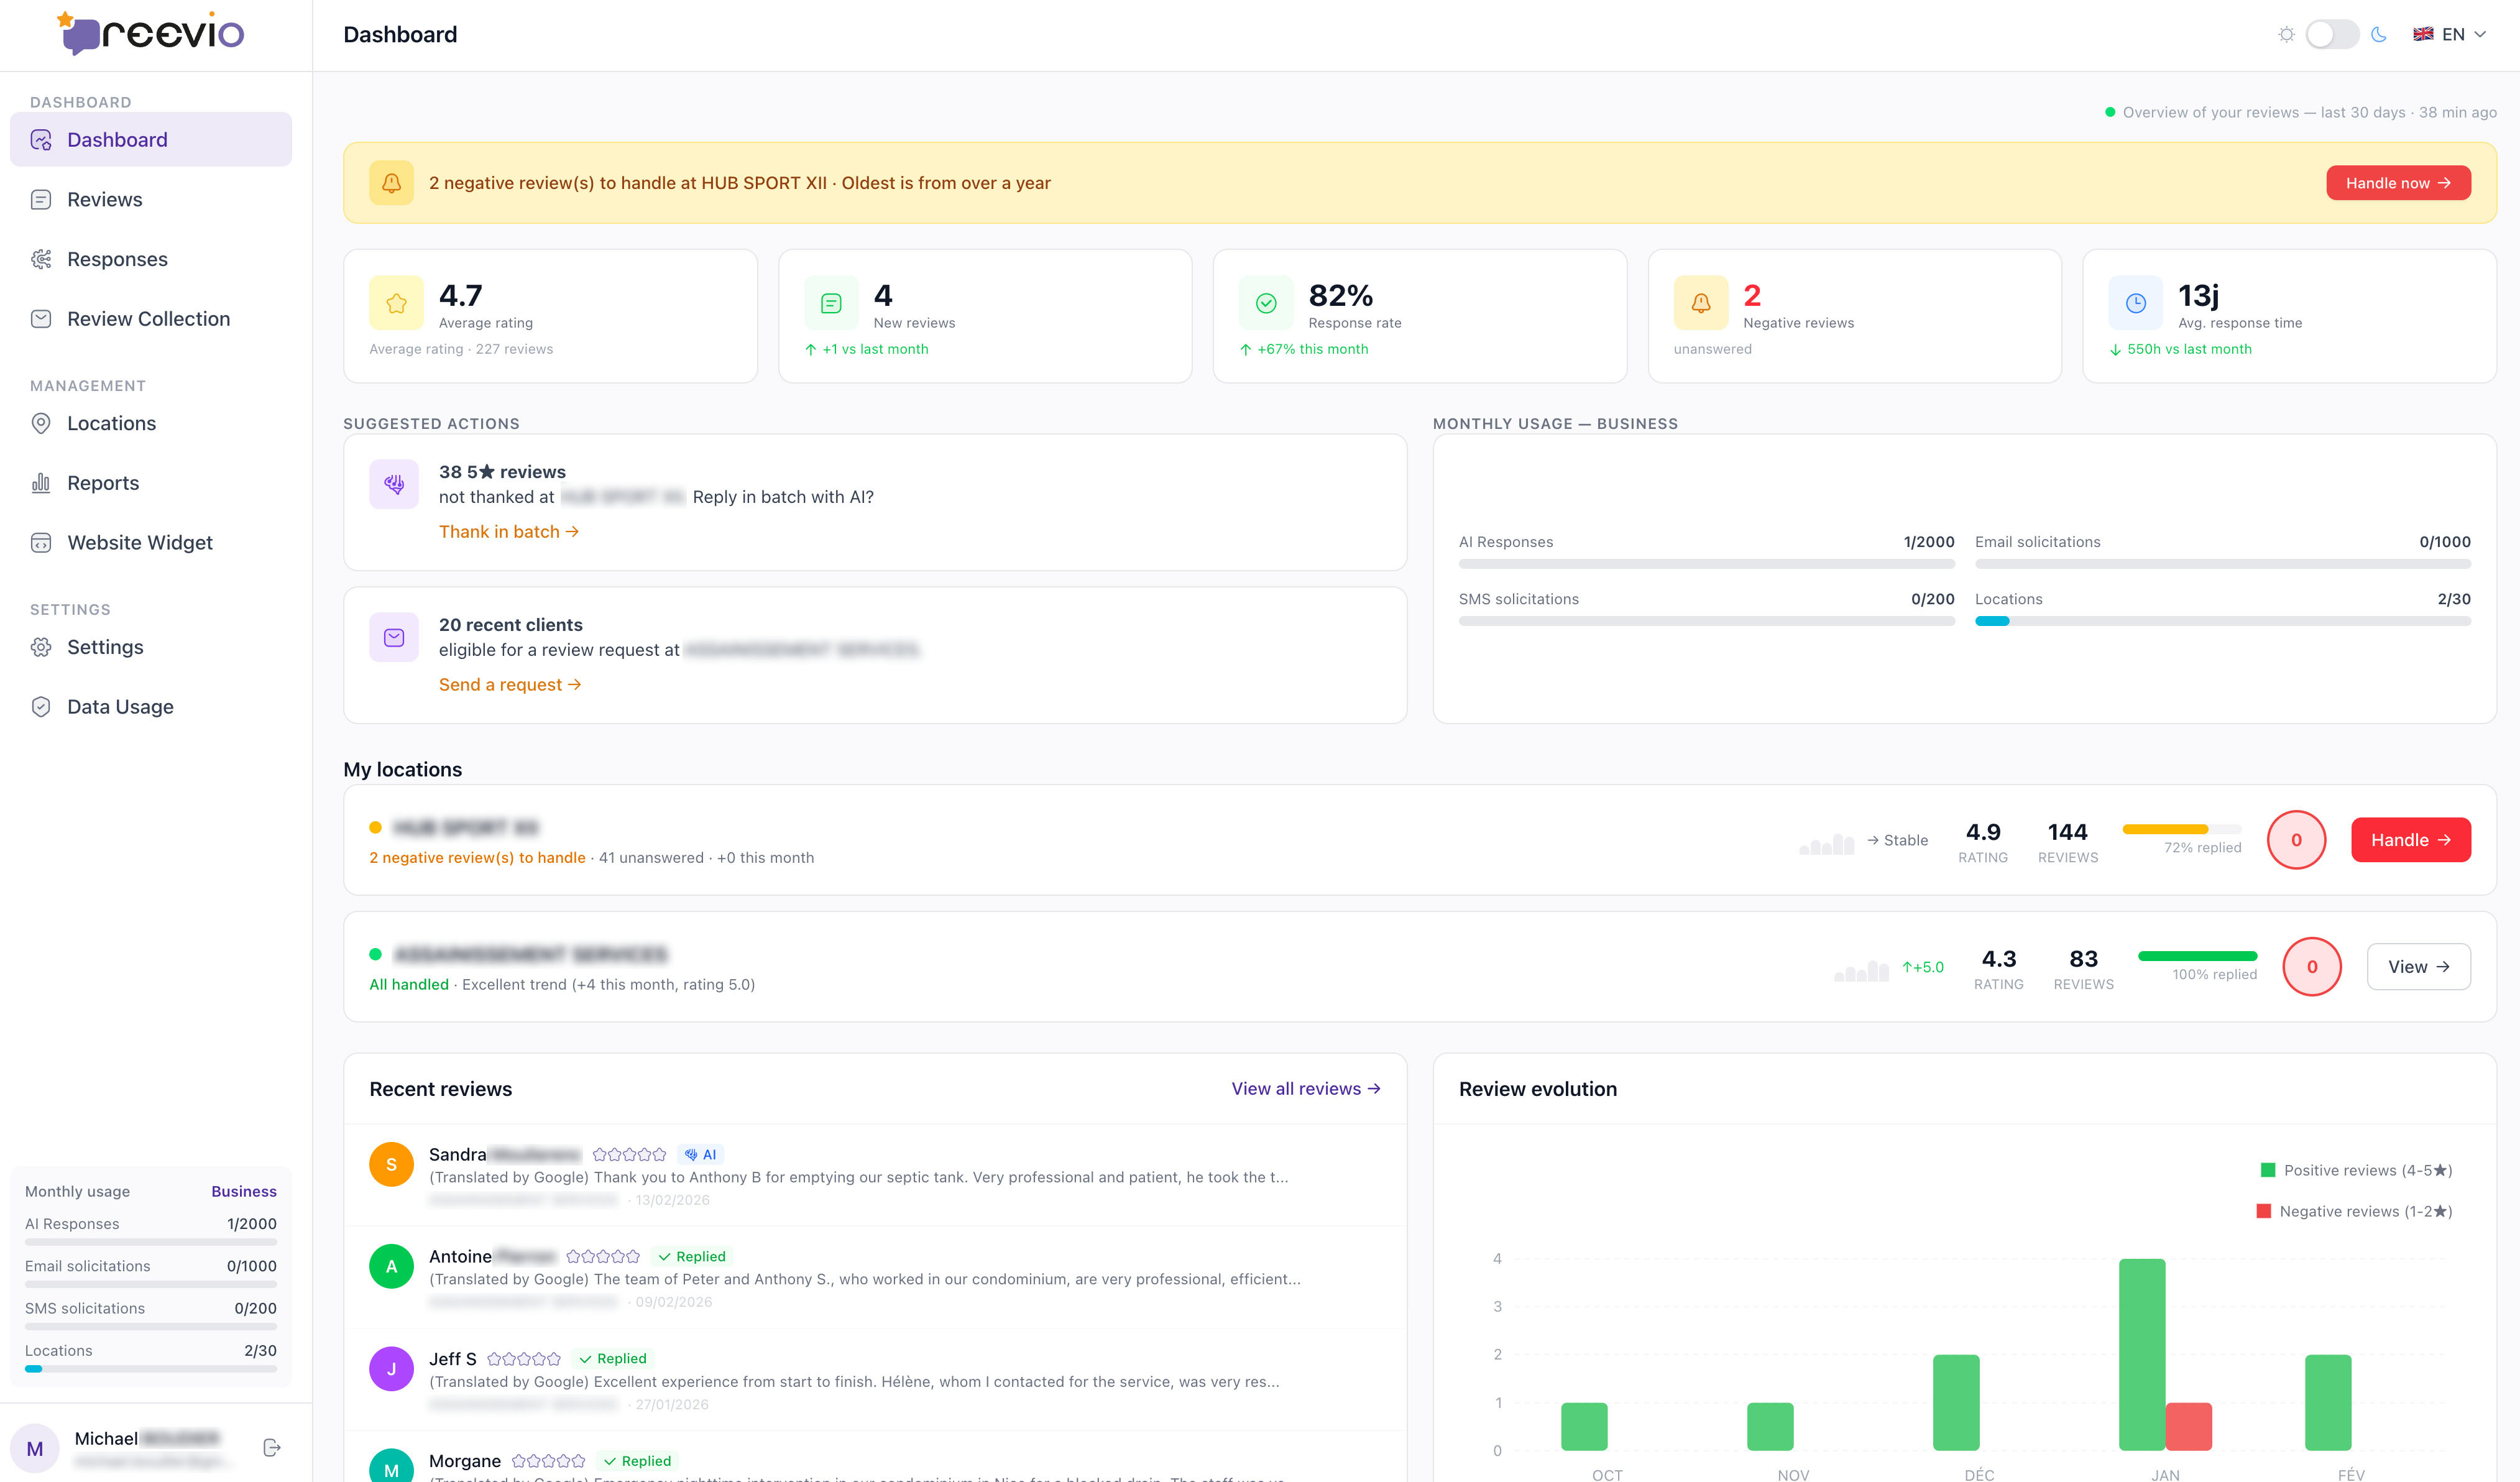Click the sun icon near the theme switch

click(2287, 34)
